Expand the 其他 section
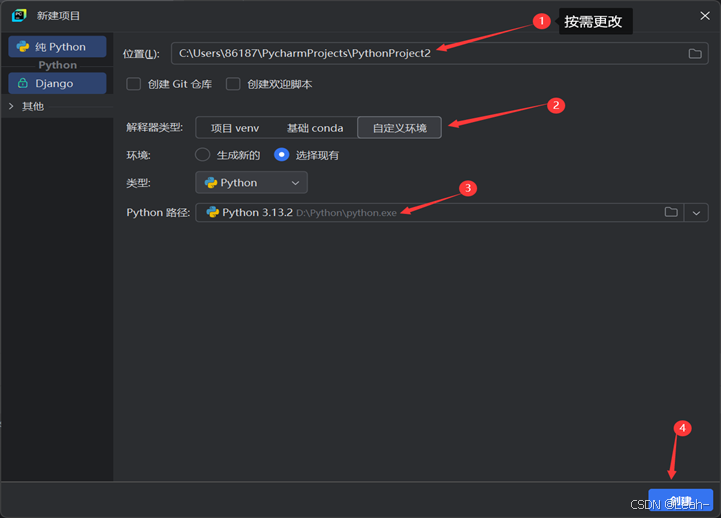Image resolution: width=721 pixels, height=518 pixels. 11,106
